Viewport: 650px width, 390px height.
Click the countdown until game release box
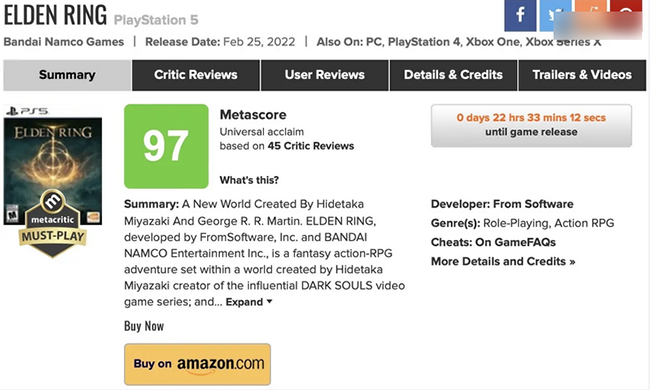(x=531, y=126)
